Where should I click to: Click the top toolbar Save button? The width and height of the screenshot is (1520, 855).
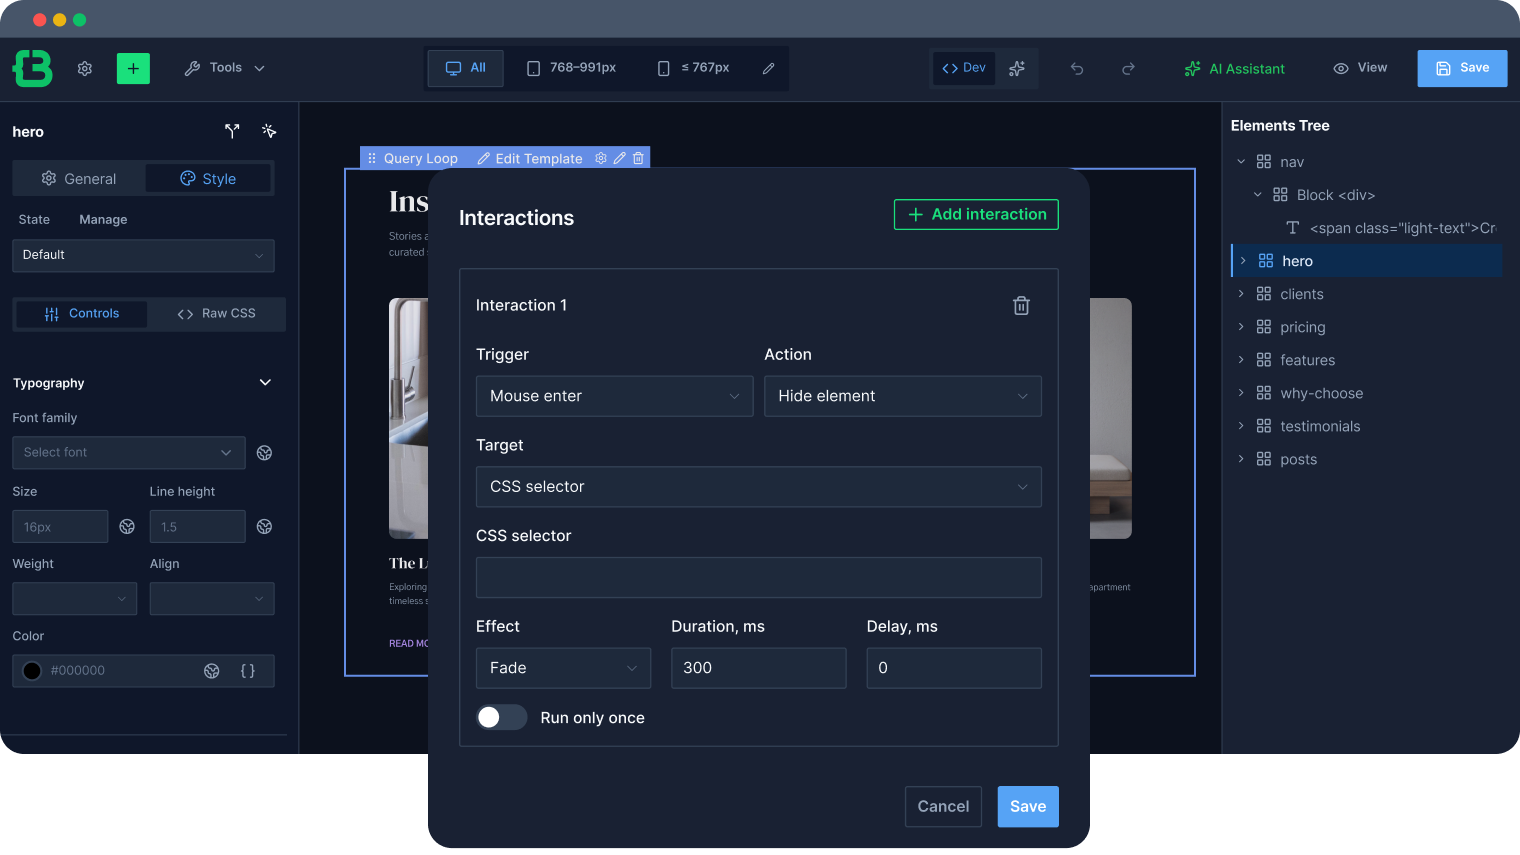click(1462, 68)
